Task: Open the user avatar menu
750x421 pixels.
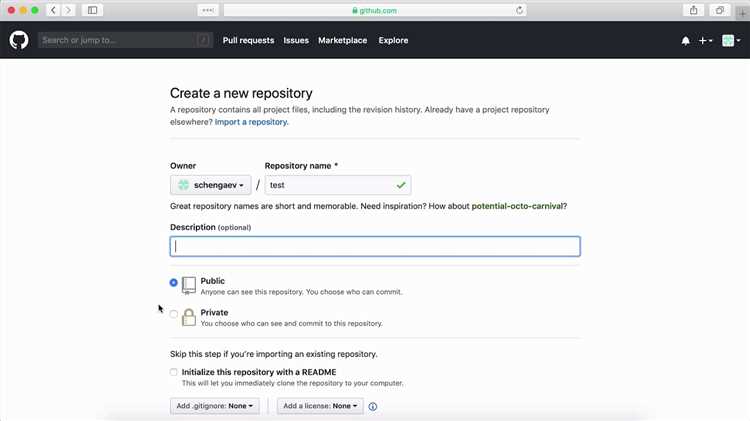Action: [731, 41]
